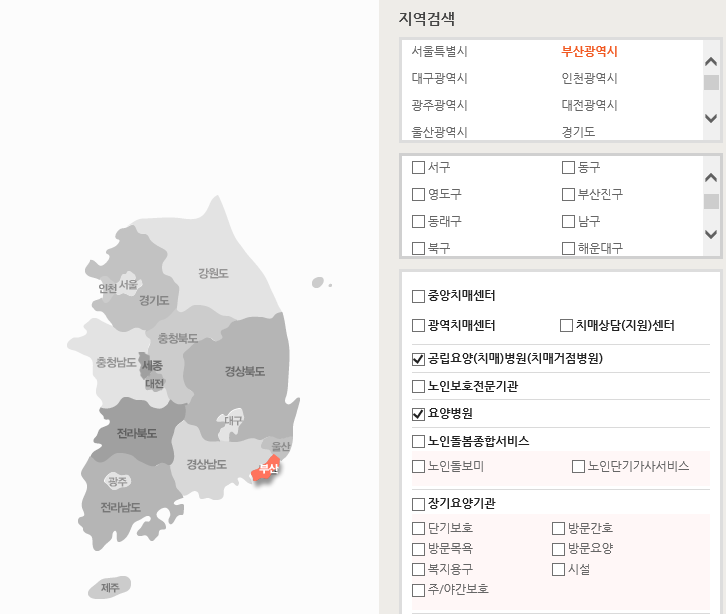726x614 pixels.
Task: Check the 영도구 district checkbox
Action: tap(418, 194)
